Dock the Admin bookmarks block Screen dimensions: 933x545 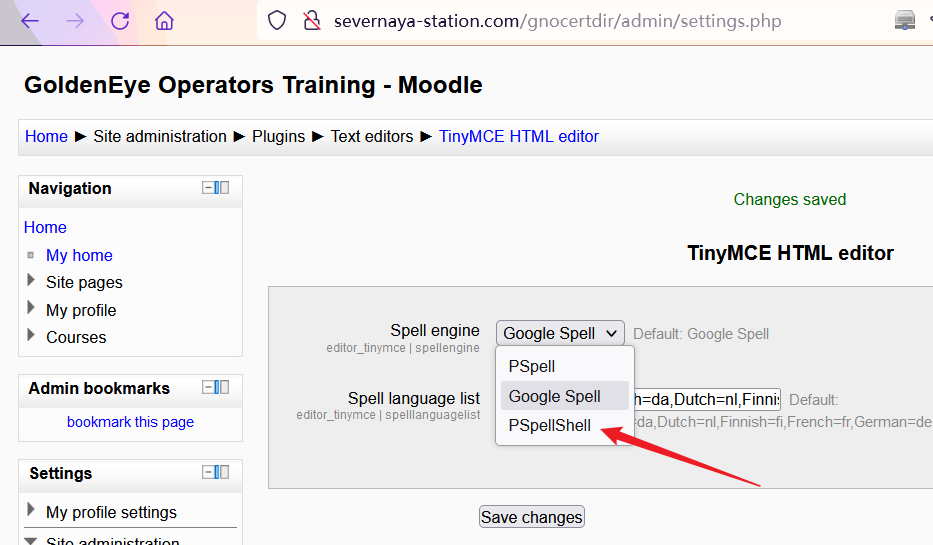click(x=224, y=388)
